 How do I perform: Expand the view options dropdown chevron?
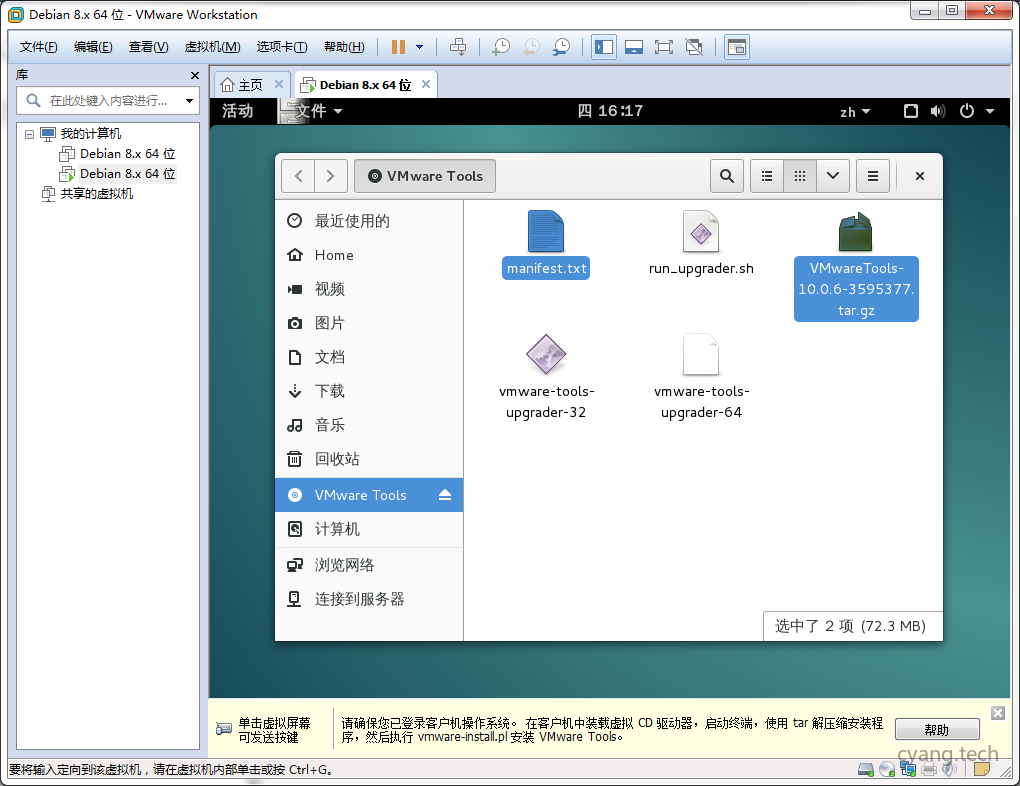tap(832, 176)
